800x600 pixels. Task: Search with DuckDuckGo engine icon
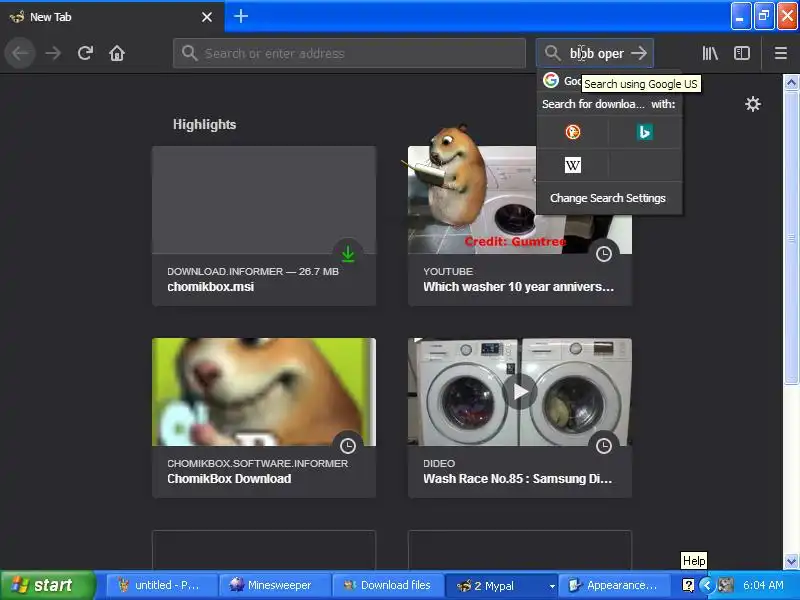coord(572,132)
